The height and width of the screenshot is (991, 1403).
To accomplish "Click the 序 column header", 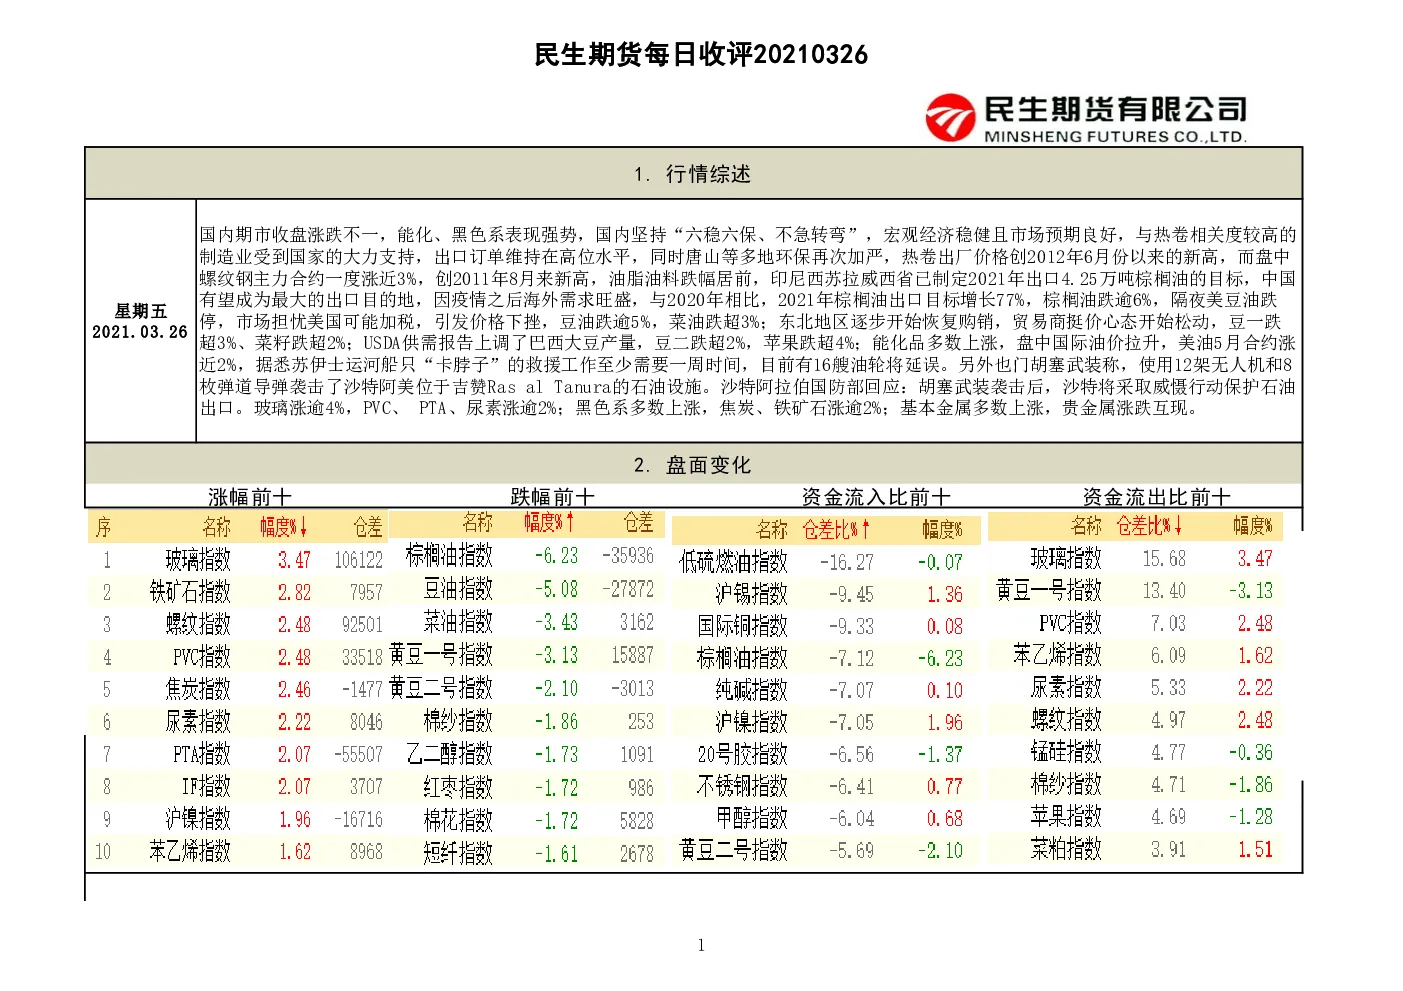I will (x=103, y=527).
